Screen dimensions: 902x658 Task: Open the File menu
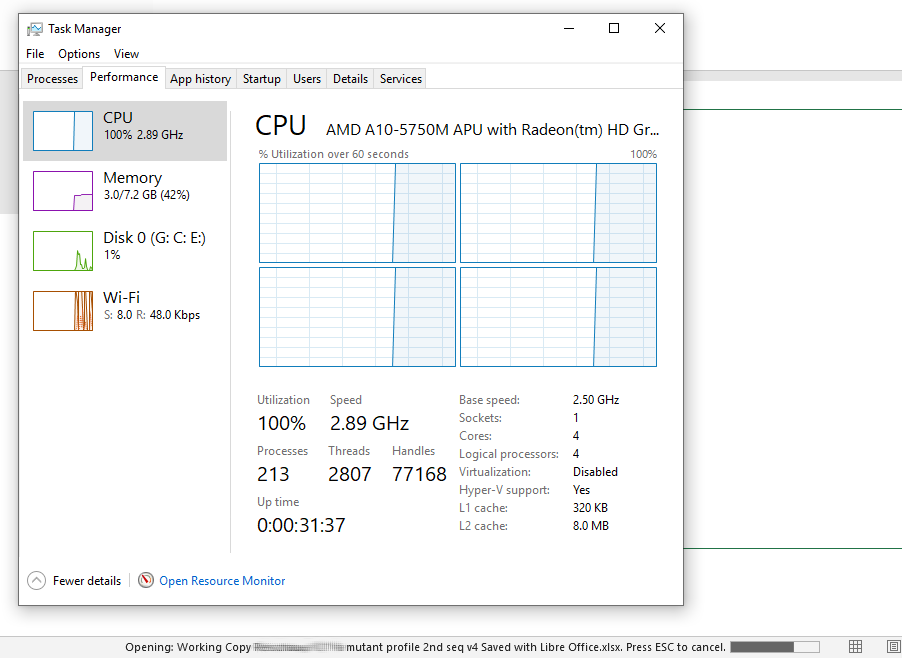pos(35,53)
